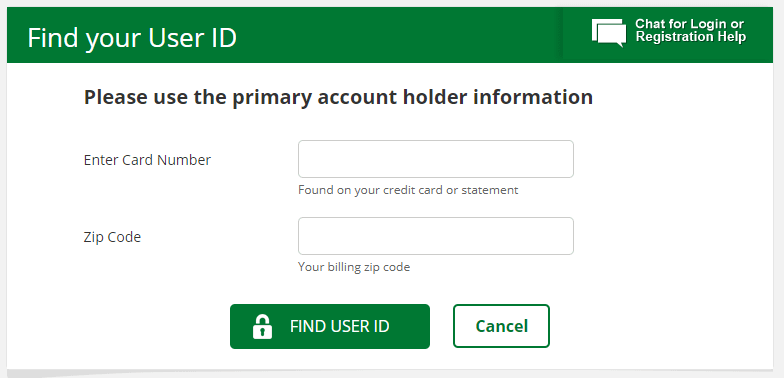Click the "Find your User ID" page title
The image size is (784, 378).
point(132,38)
